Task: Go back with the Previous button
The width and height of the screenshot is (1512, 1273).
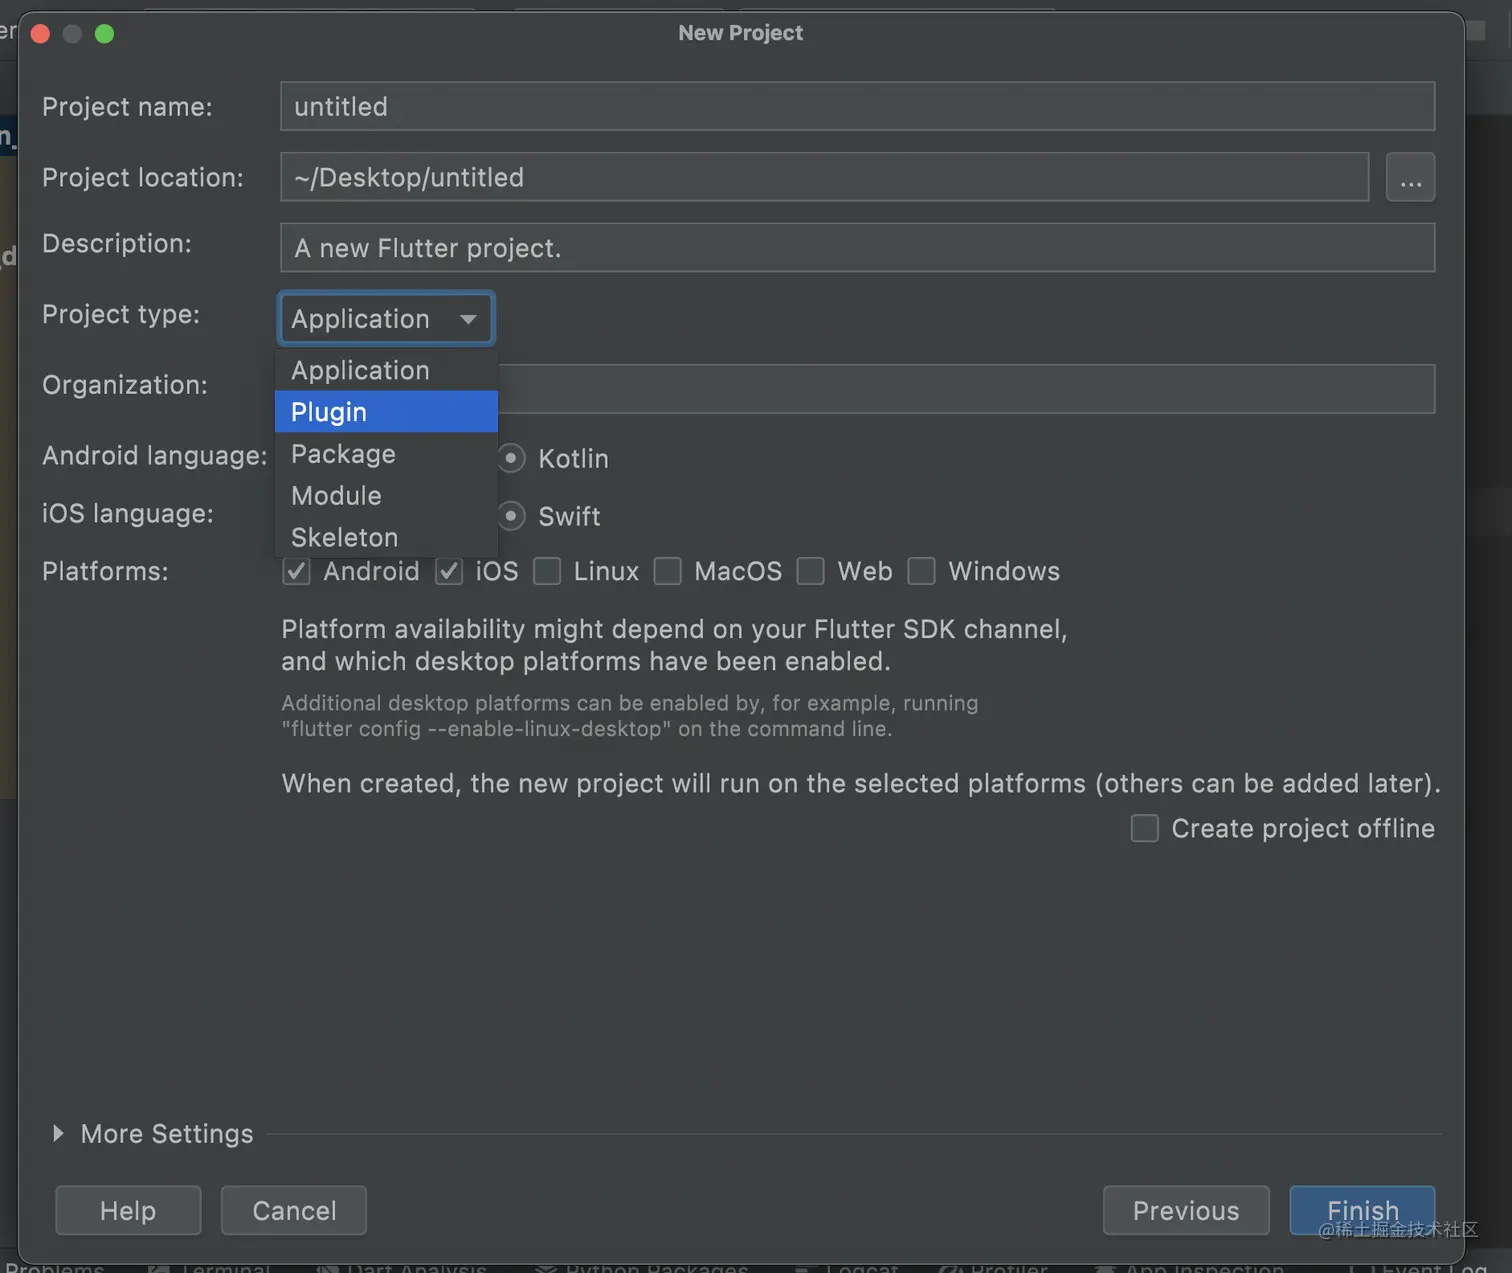Action: point(1185,1210)
